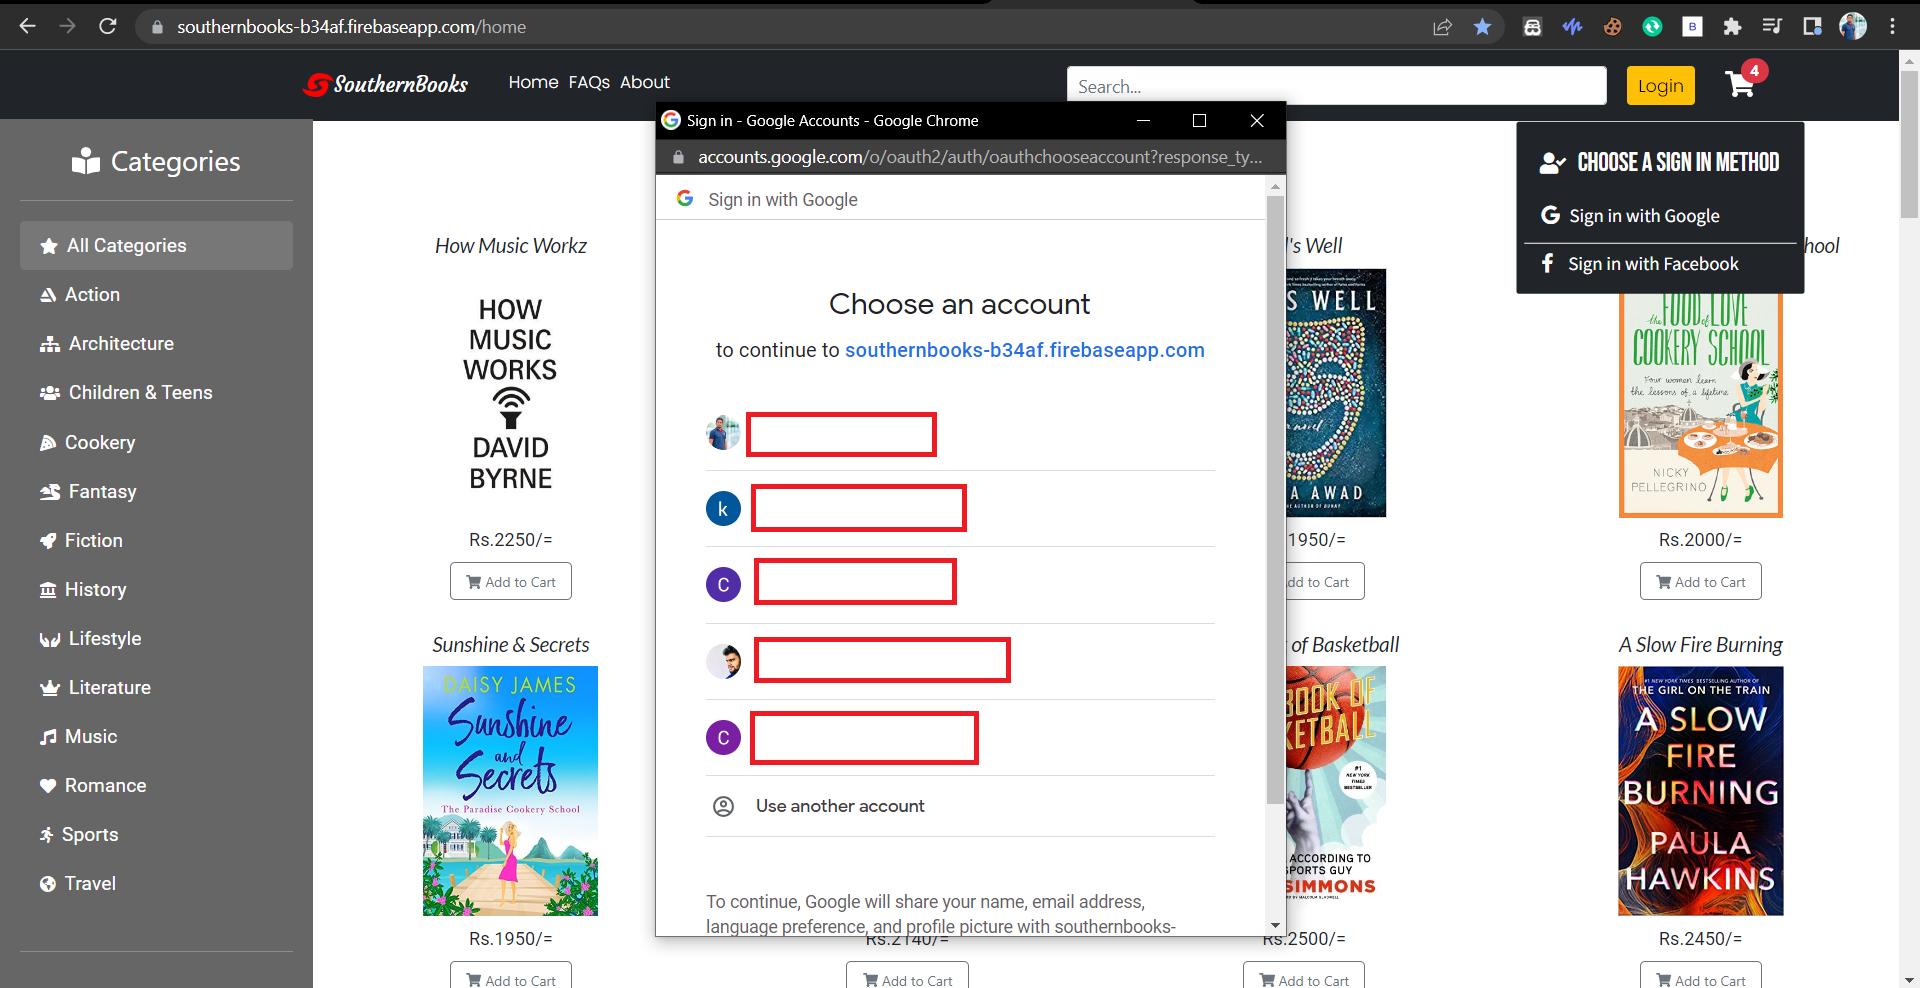
Task: Select the Sports category icon
Action: click(49, 834)
